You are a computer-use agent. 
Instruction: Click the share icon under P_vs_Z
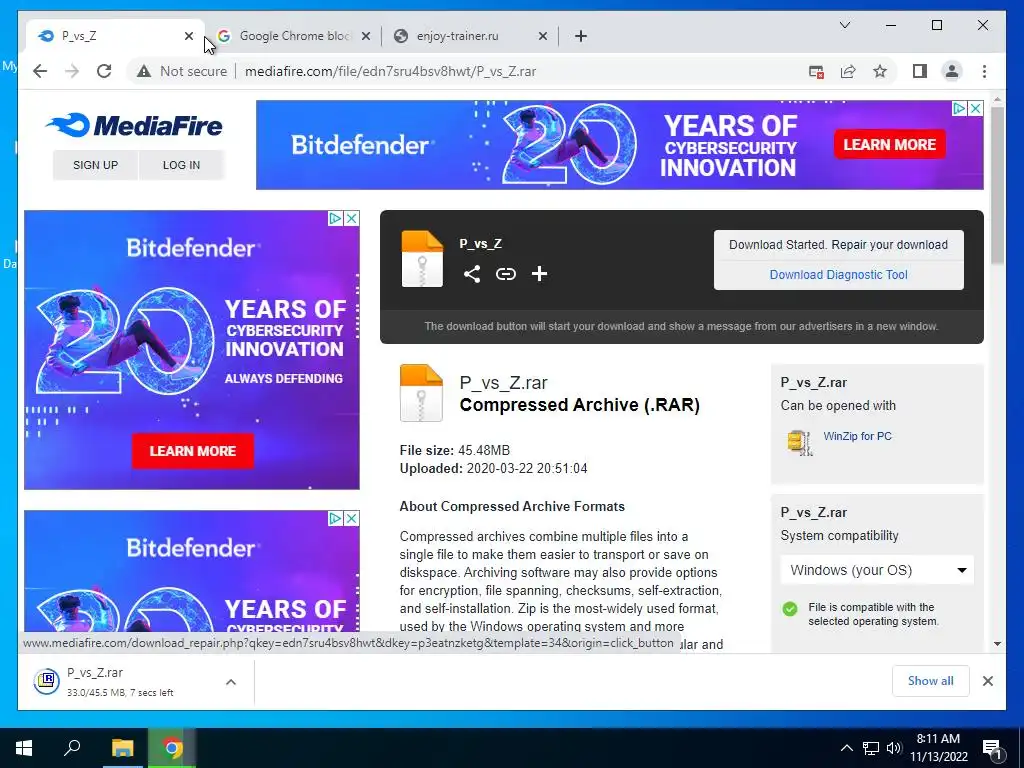pos(472,274)
